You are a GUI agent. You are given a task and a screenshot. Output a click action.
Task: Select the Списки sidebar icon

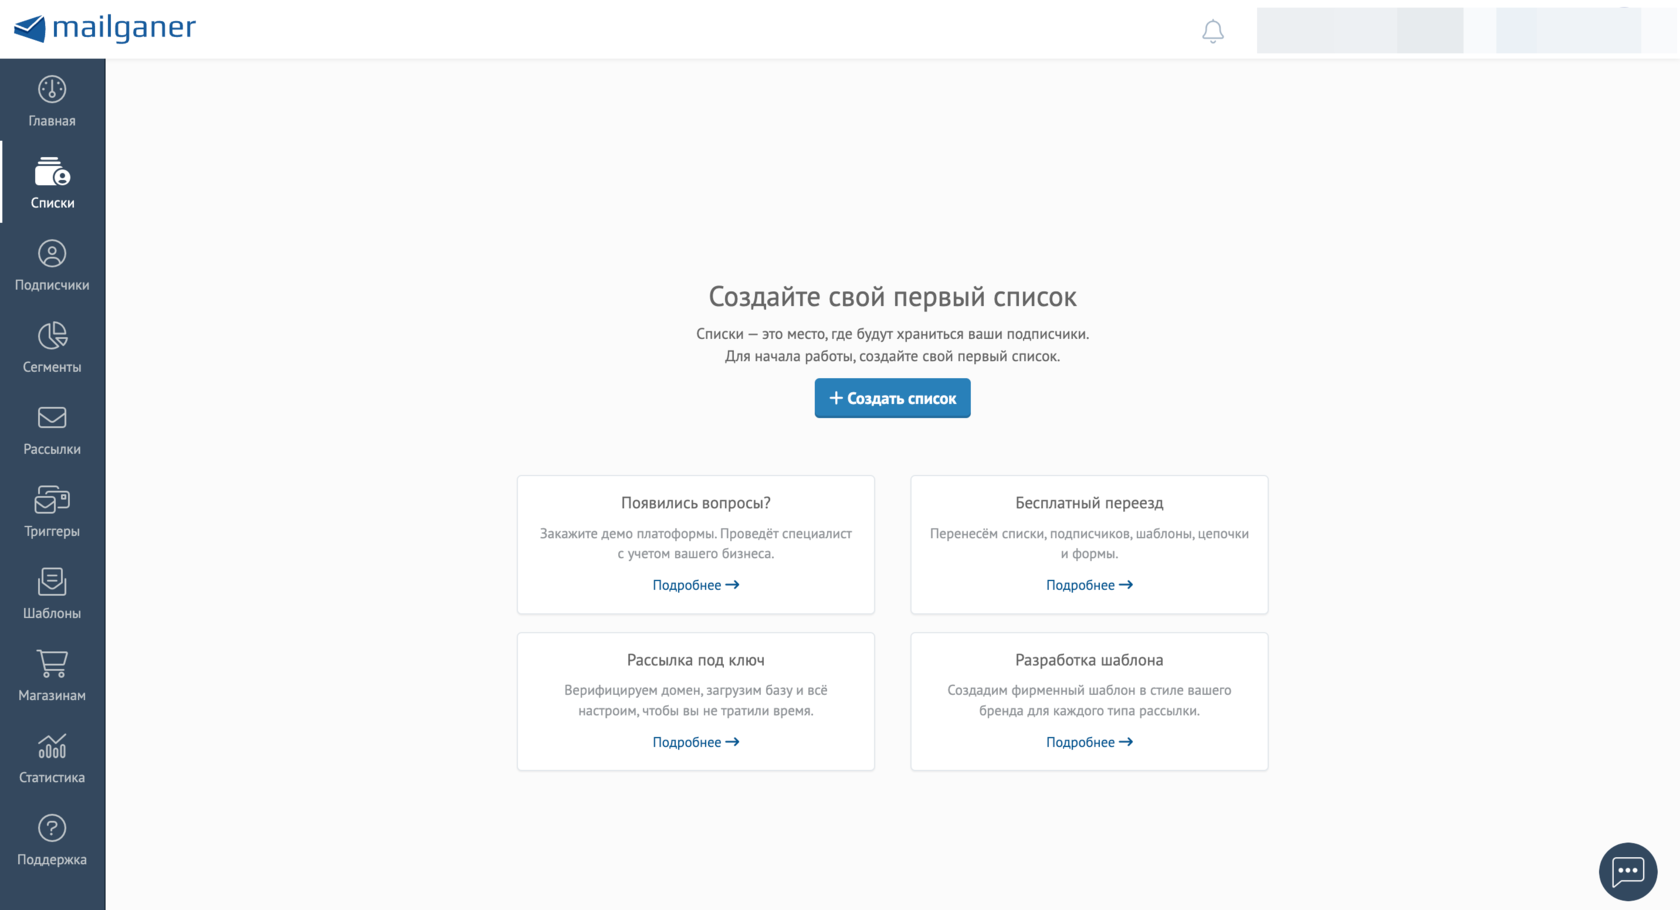52,172
